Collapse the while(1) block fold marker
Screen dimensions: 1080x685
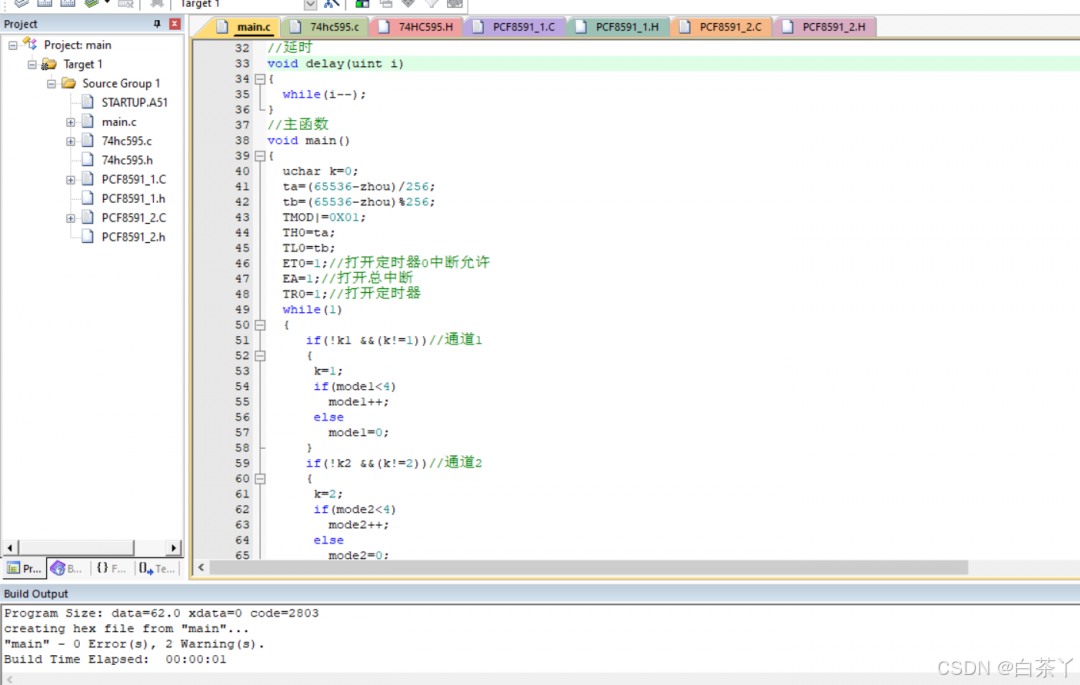point(260,325)
